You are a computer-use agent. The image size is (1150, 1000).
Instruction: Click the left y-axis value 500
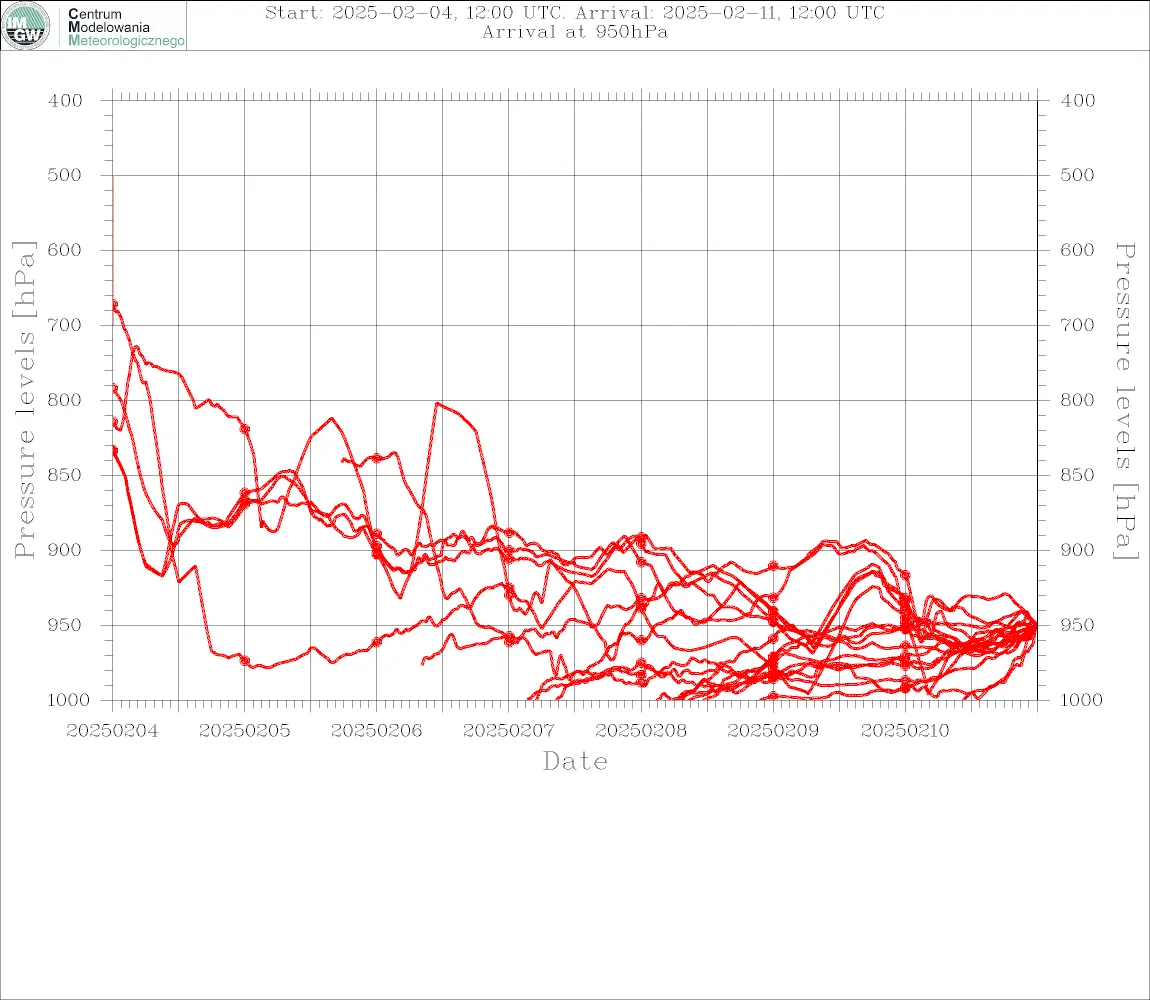[x=65, y=175]
